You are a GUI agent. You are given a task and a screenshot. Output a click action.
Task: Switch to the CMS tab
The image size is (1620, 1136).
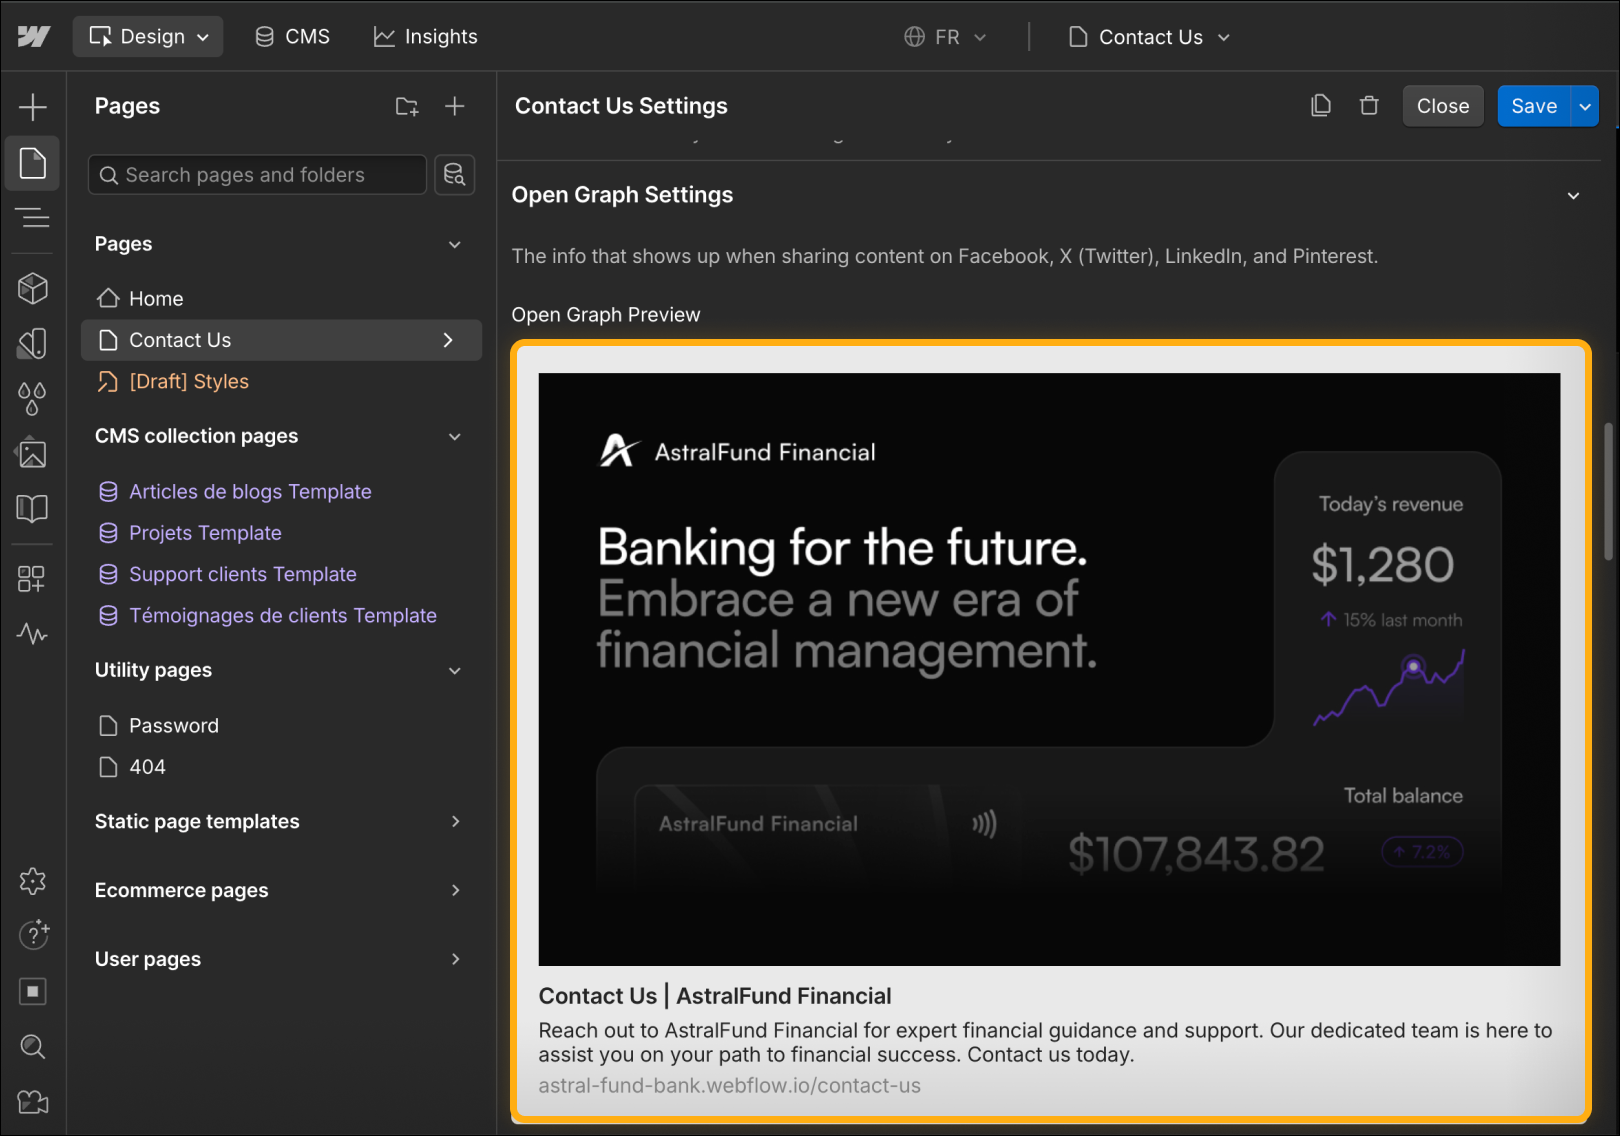click(292, 37)
